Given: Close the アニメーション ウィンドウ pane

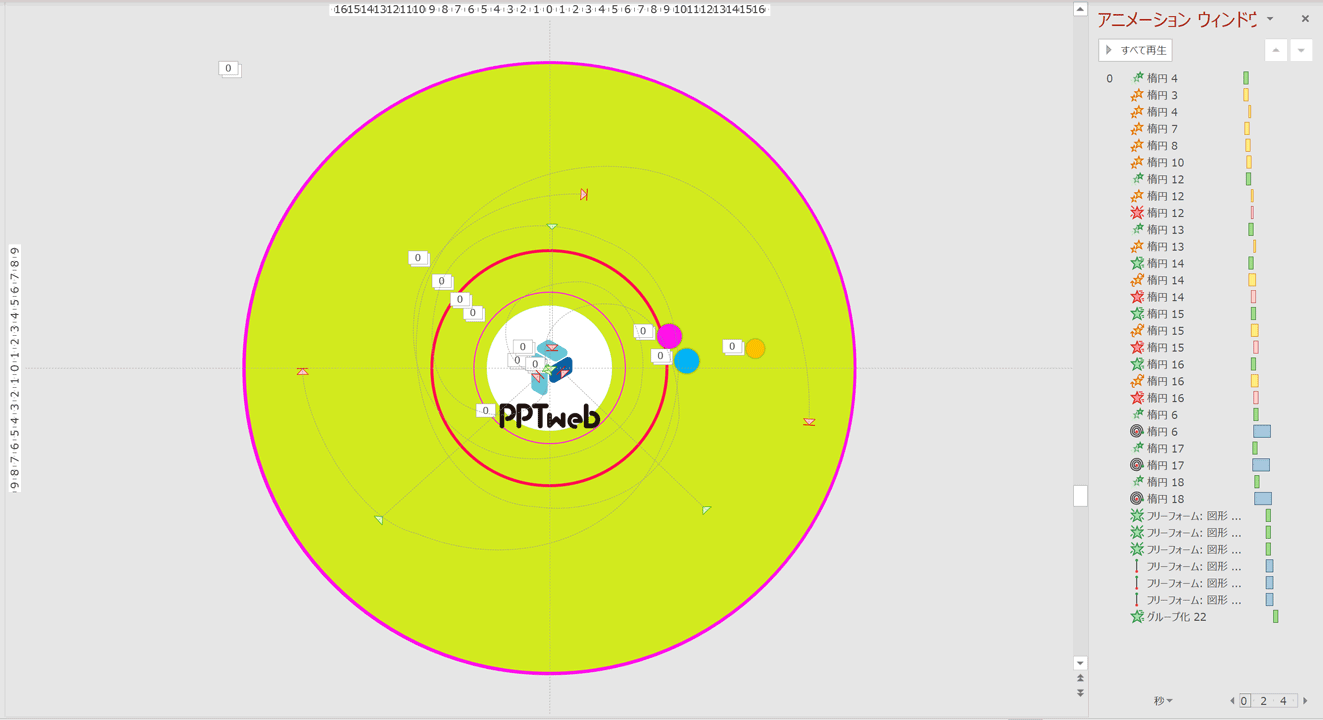Looking at the screenshot, I should click(1304, 19).
